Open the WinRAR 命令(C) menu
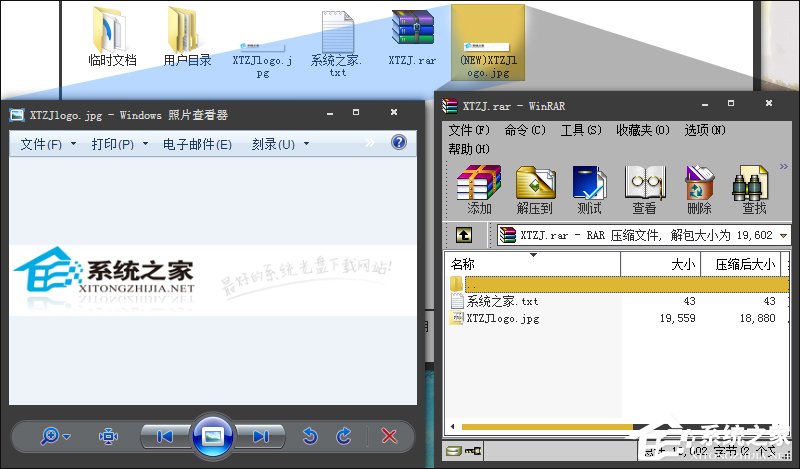The width and height of the screenshot is (800, 469). click(x=525, y=130)
